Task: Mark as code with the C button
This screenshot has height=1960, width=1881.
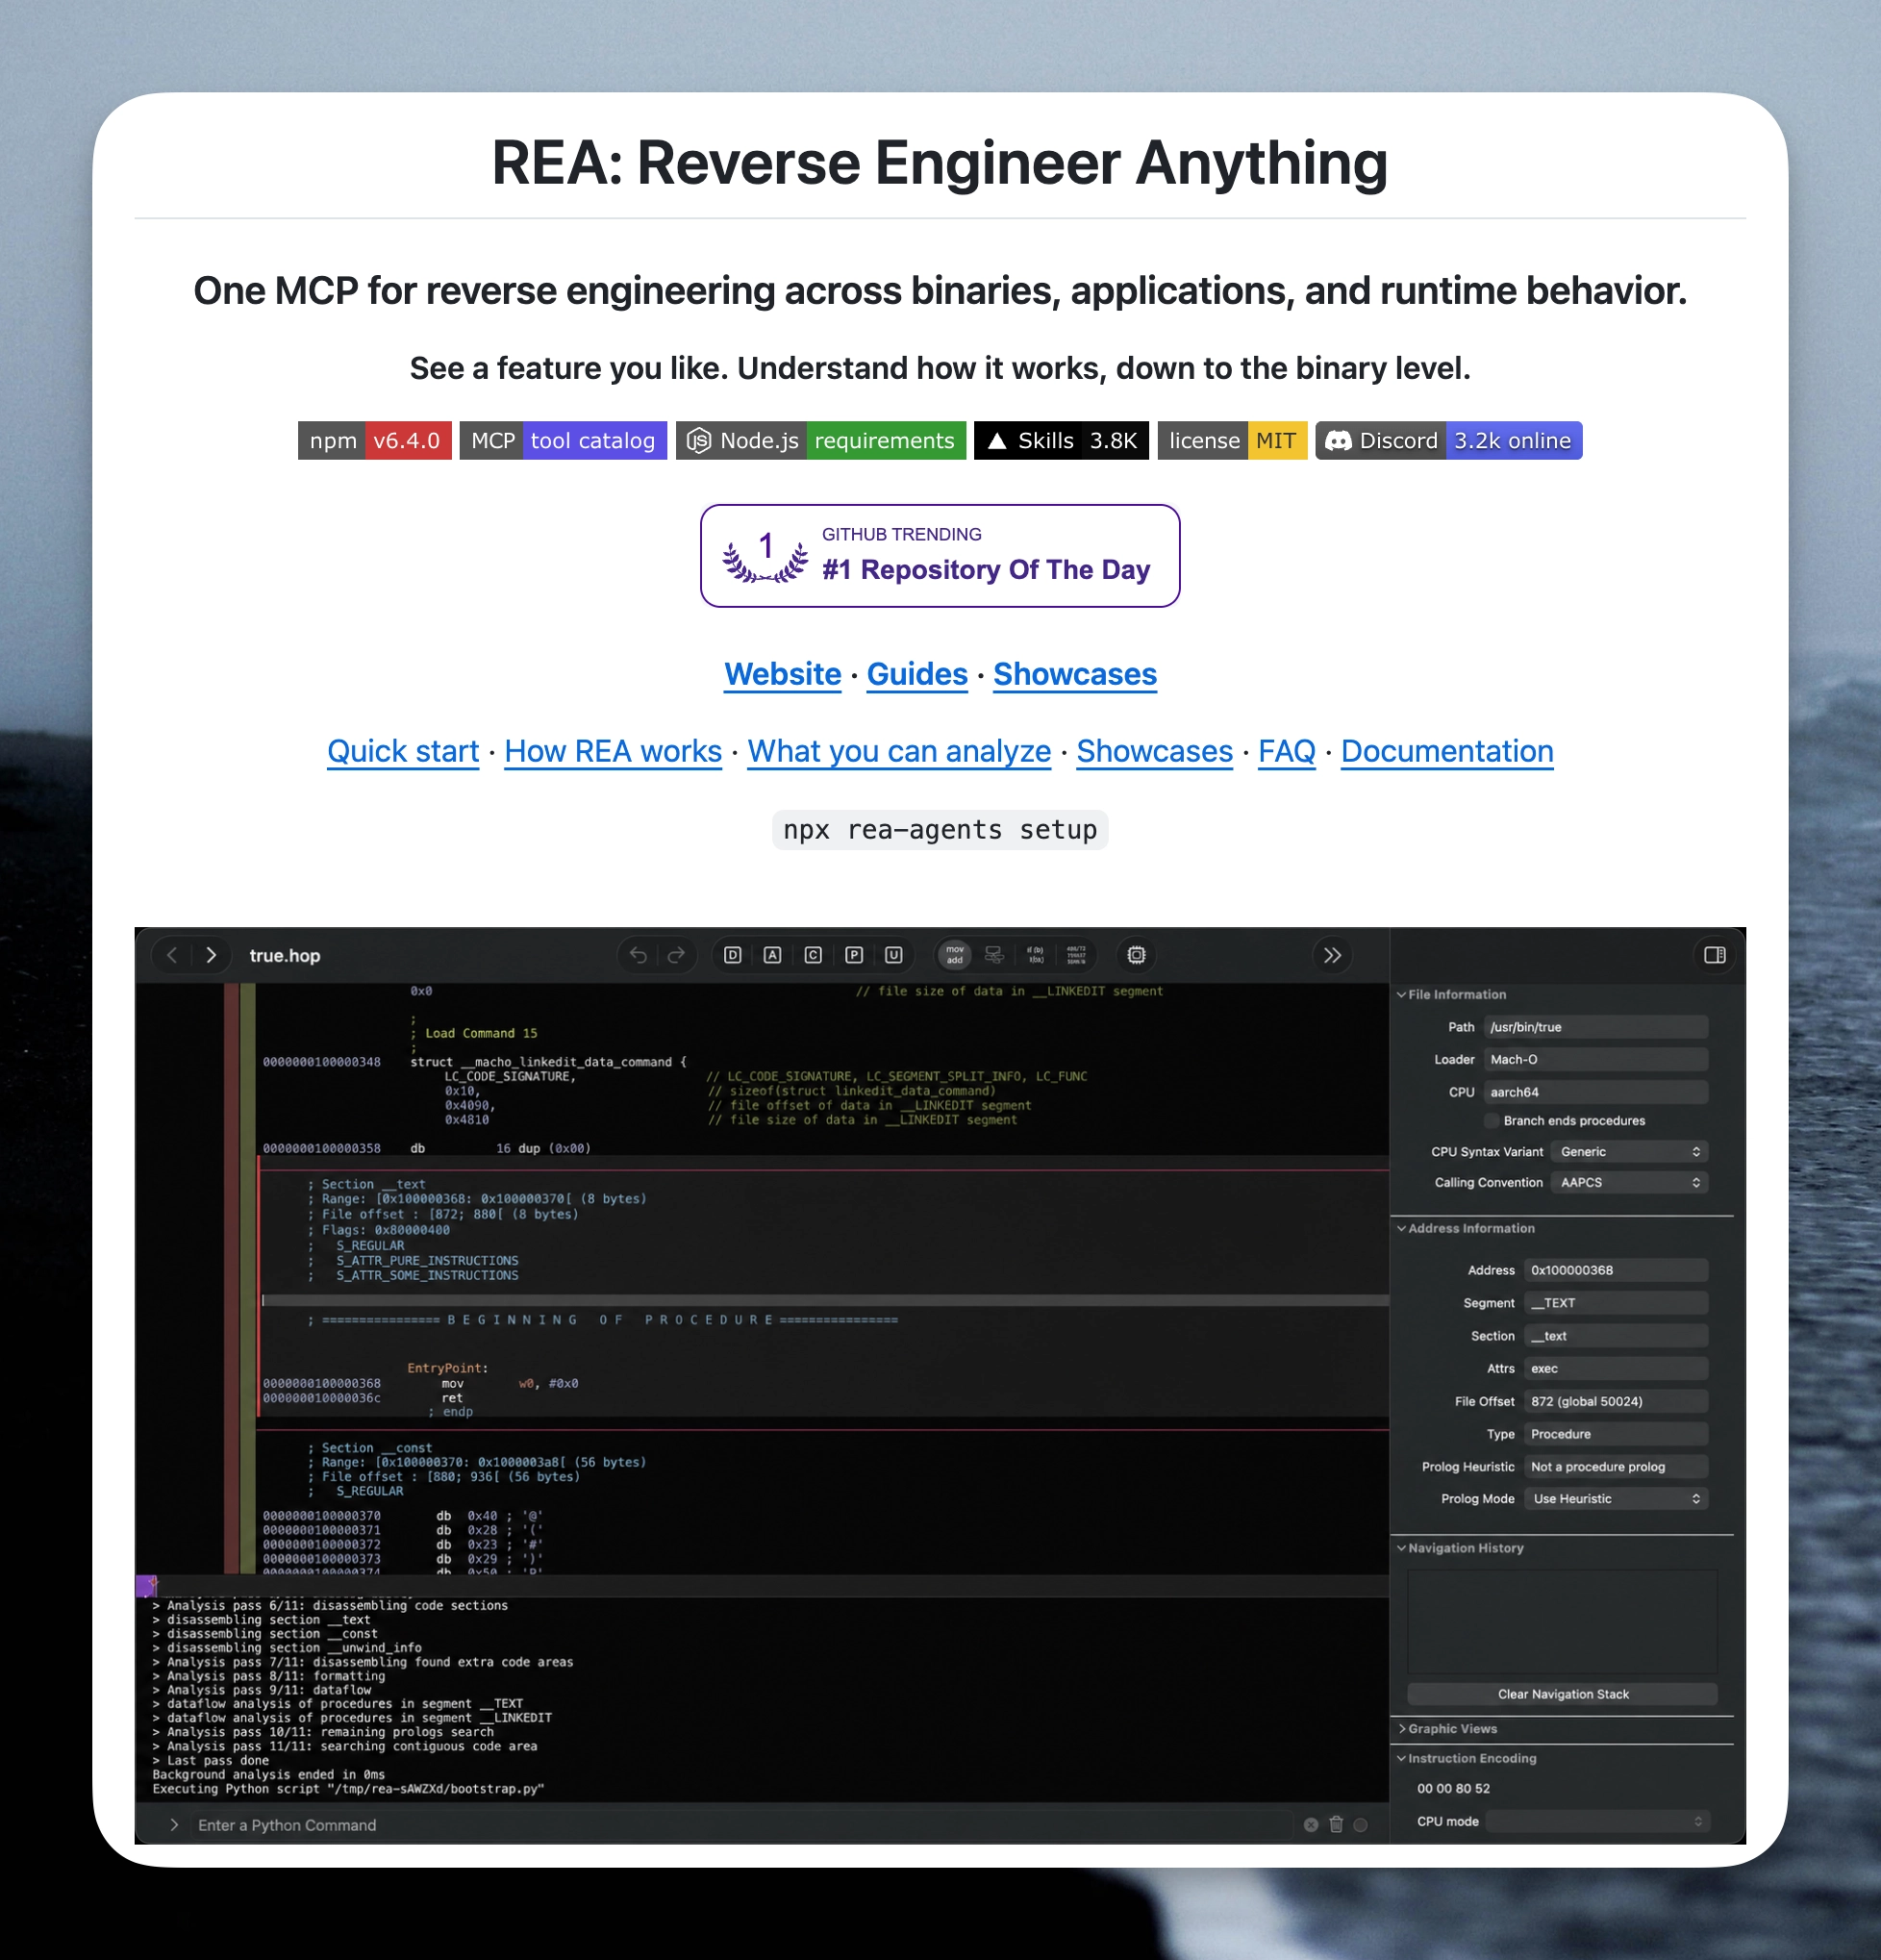Action: 813,955
